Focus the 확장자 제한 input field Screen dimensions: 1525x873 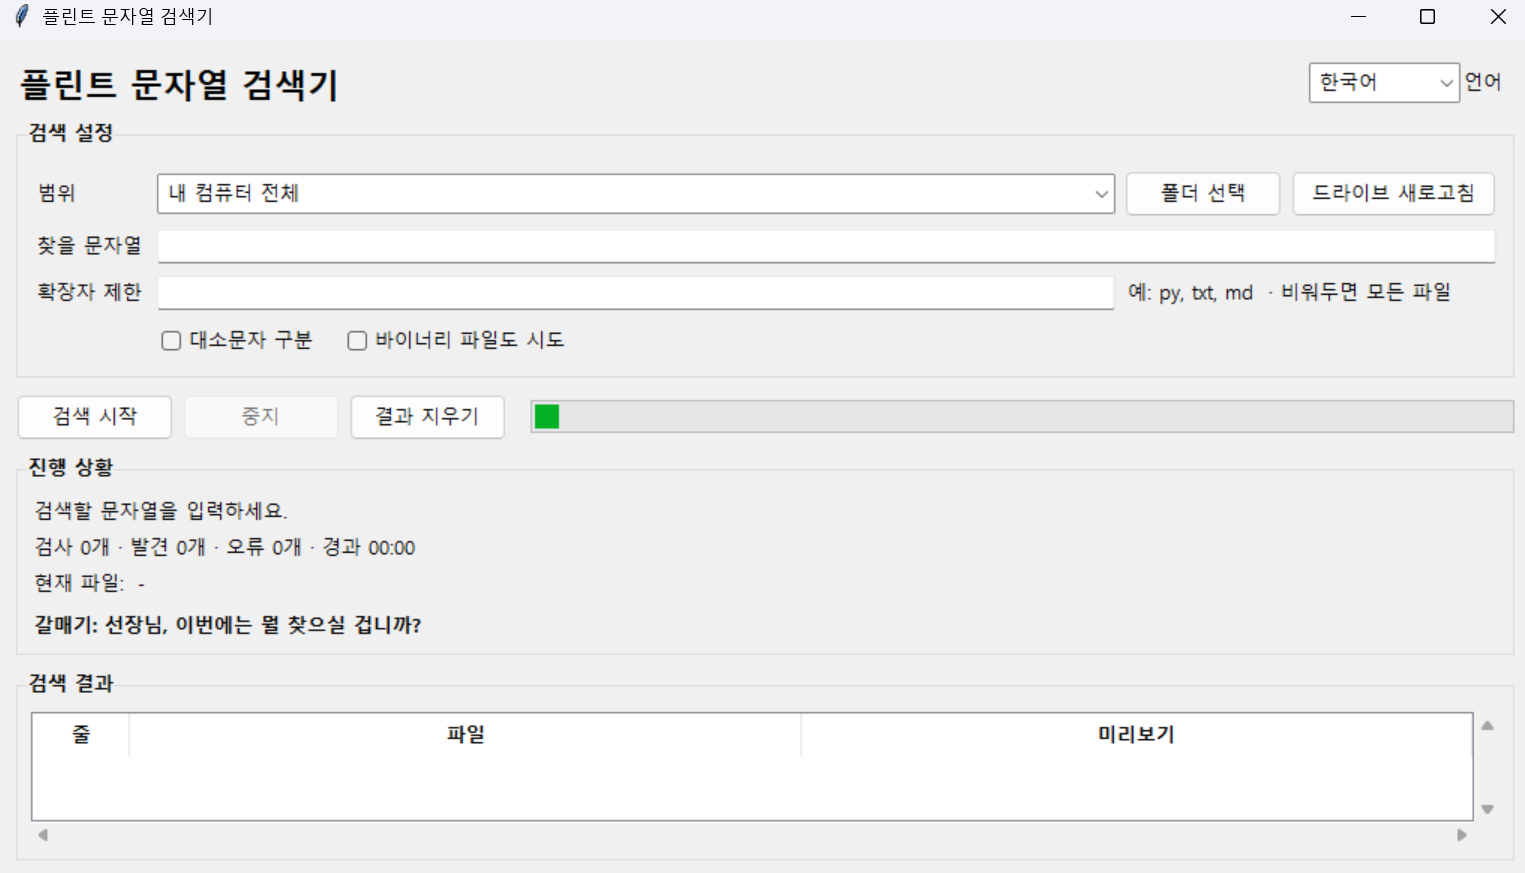636,293
